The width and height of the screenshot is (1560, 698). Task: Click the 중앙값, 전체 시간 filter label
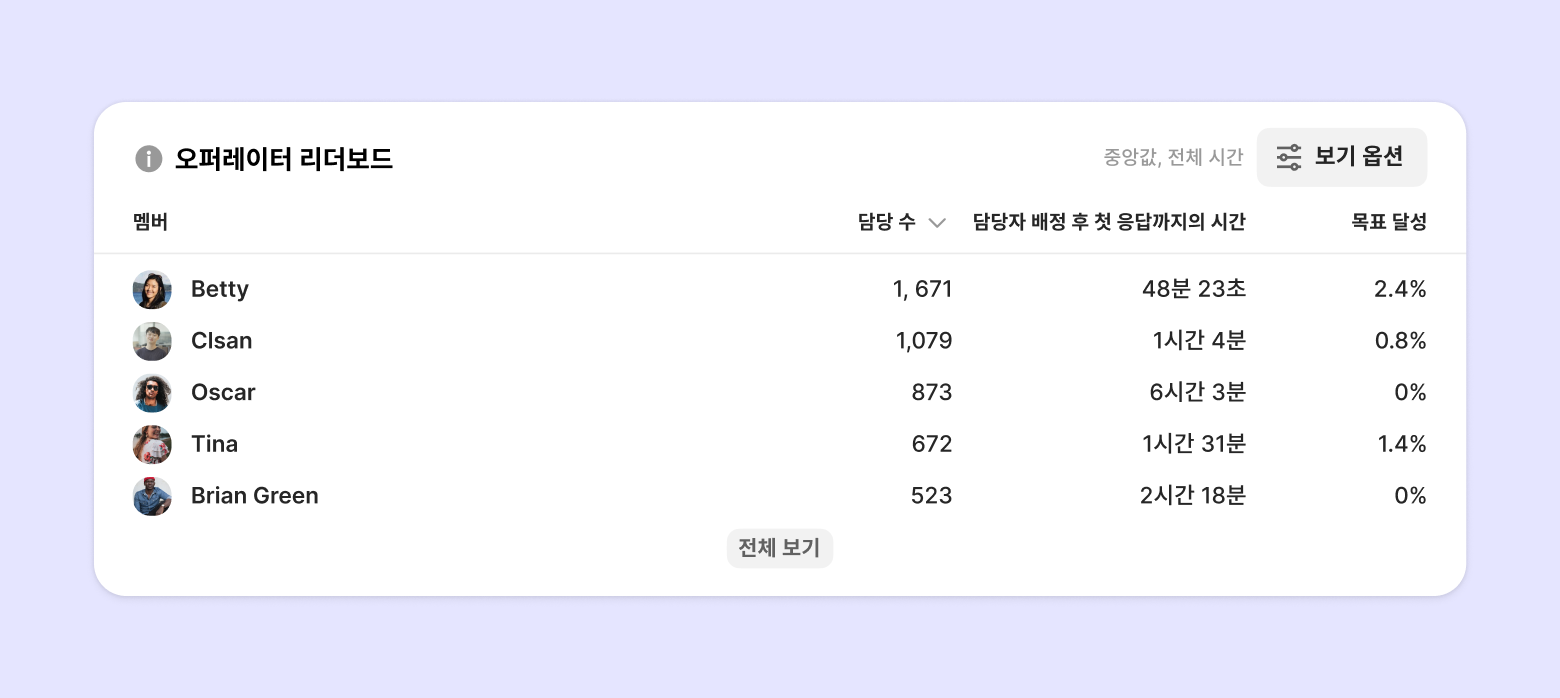(1173, 157)
